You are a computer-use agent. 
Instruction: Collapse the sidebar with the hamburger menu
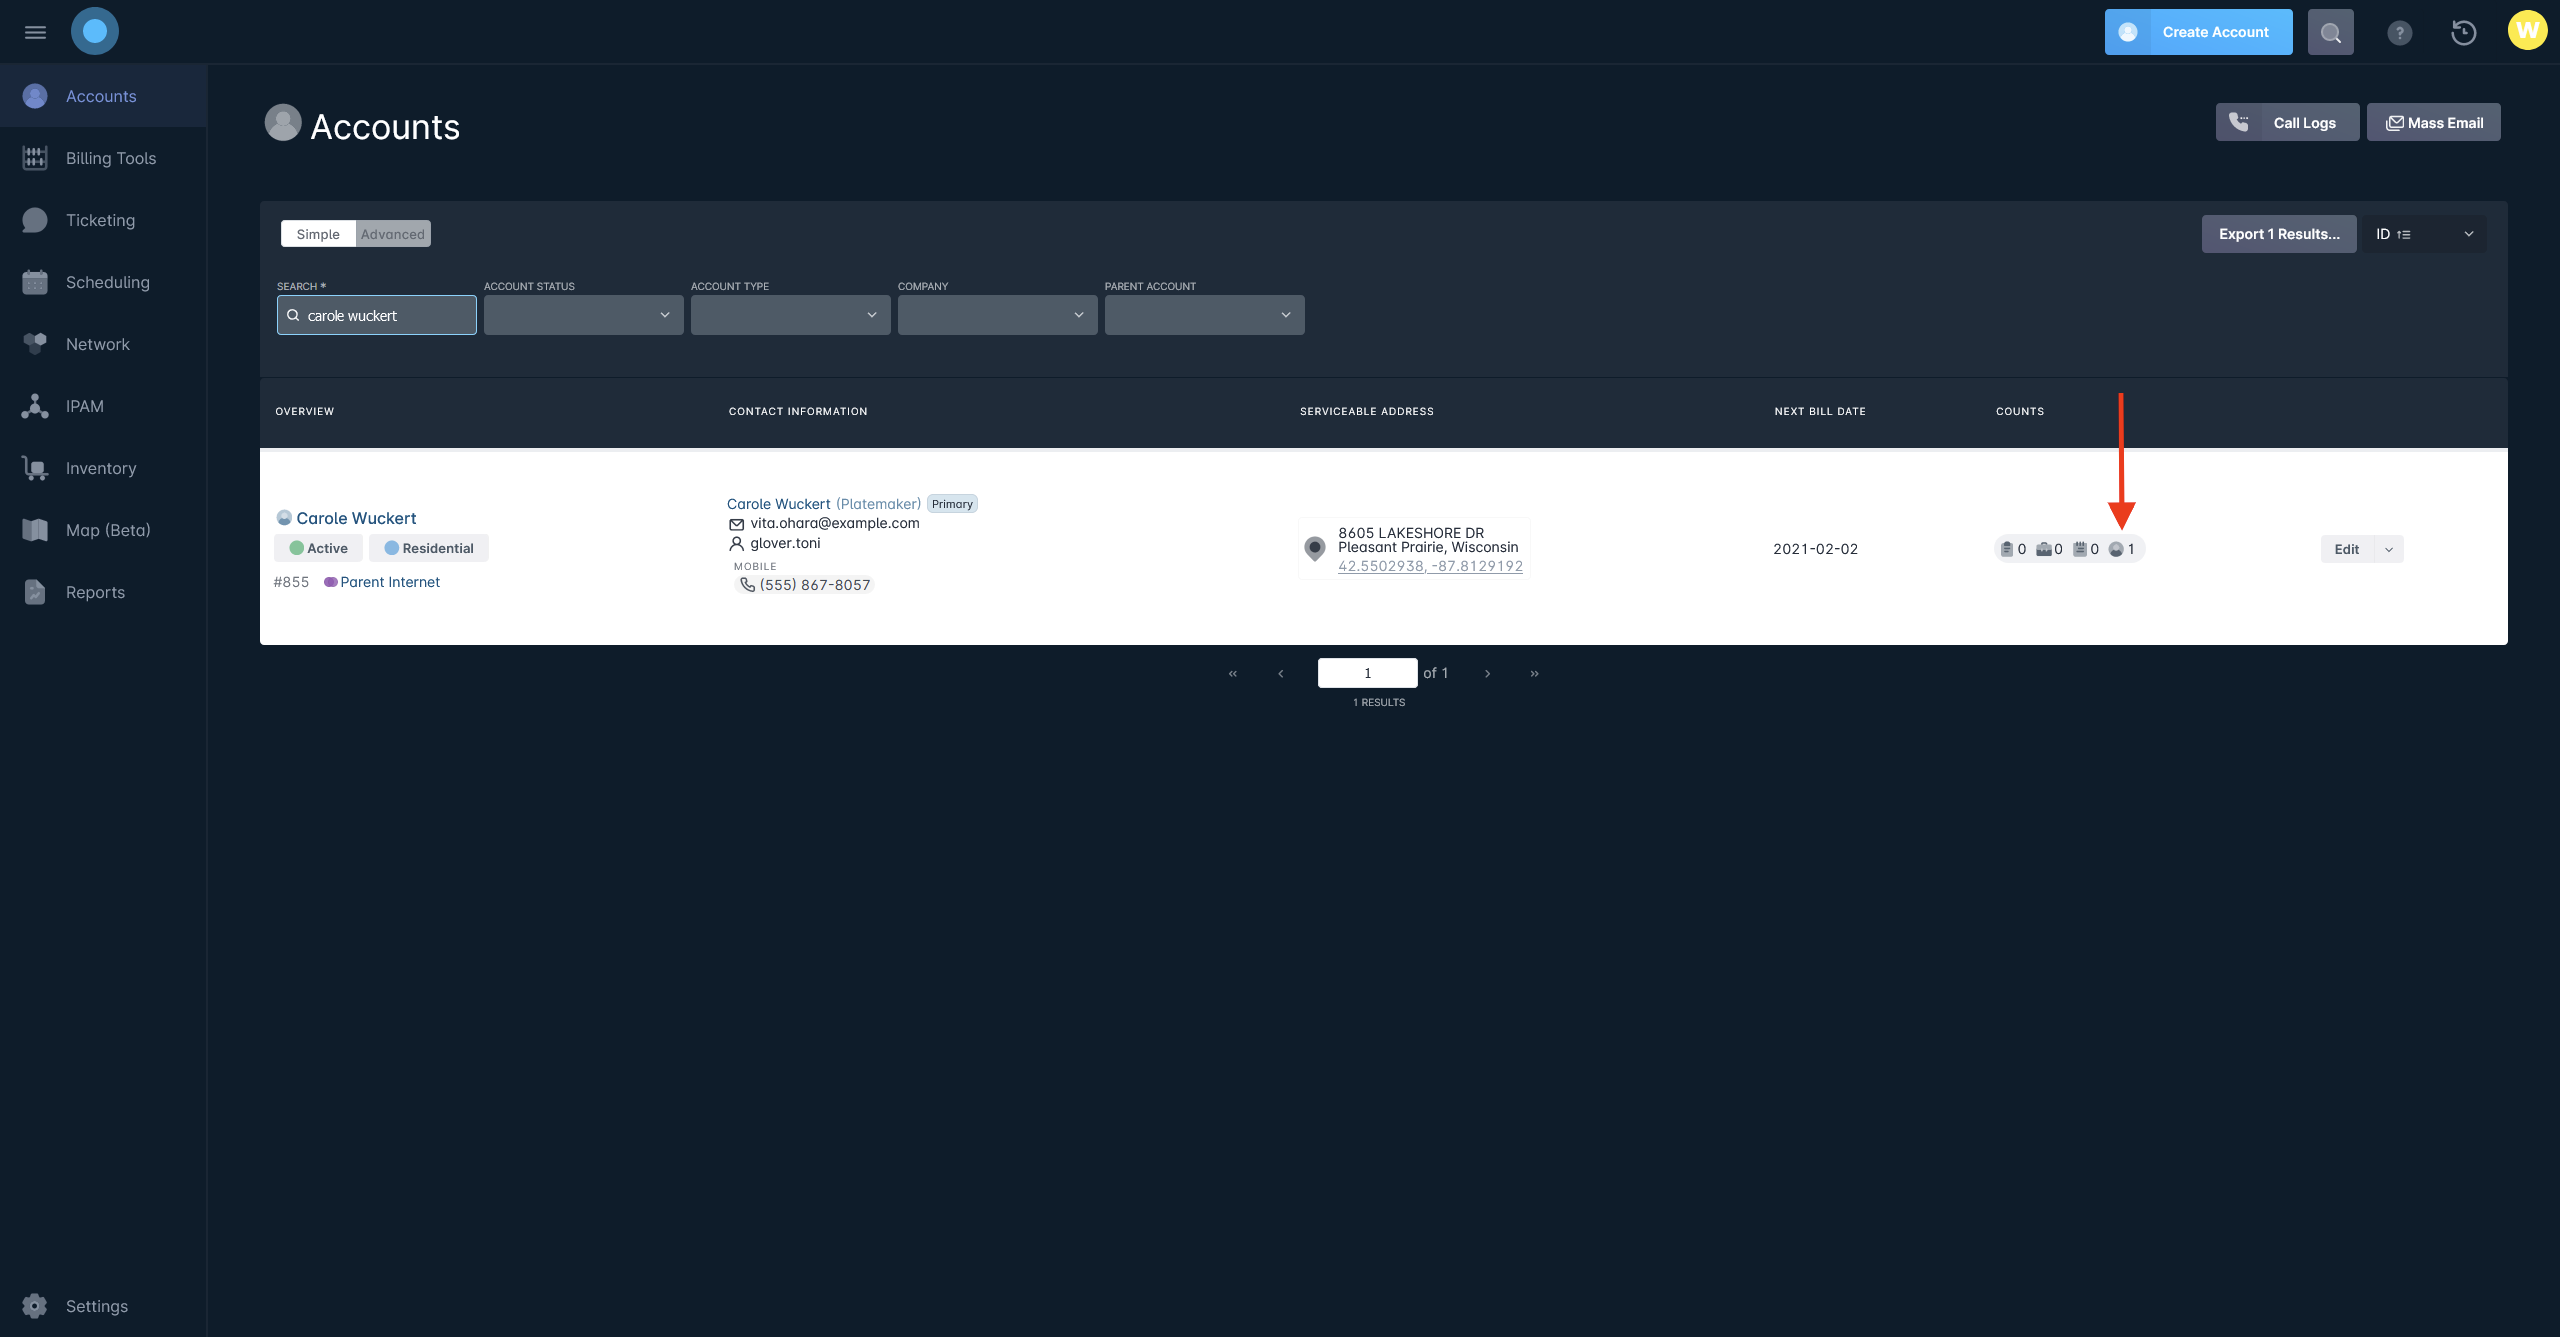coord(35,31)
